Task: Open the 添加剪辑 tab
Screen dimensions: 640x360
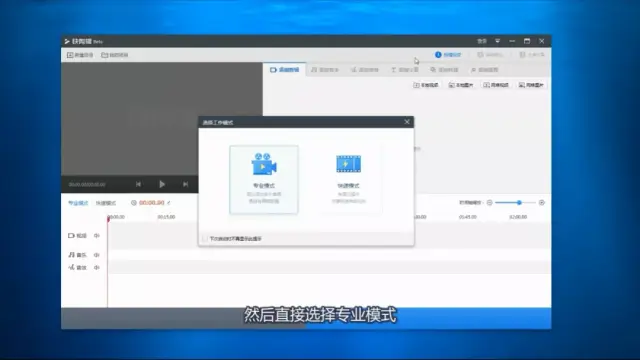Action: click(284, 70)
